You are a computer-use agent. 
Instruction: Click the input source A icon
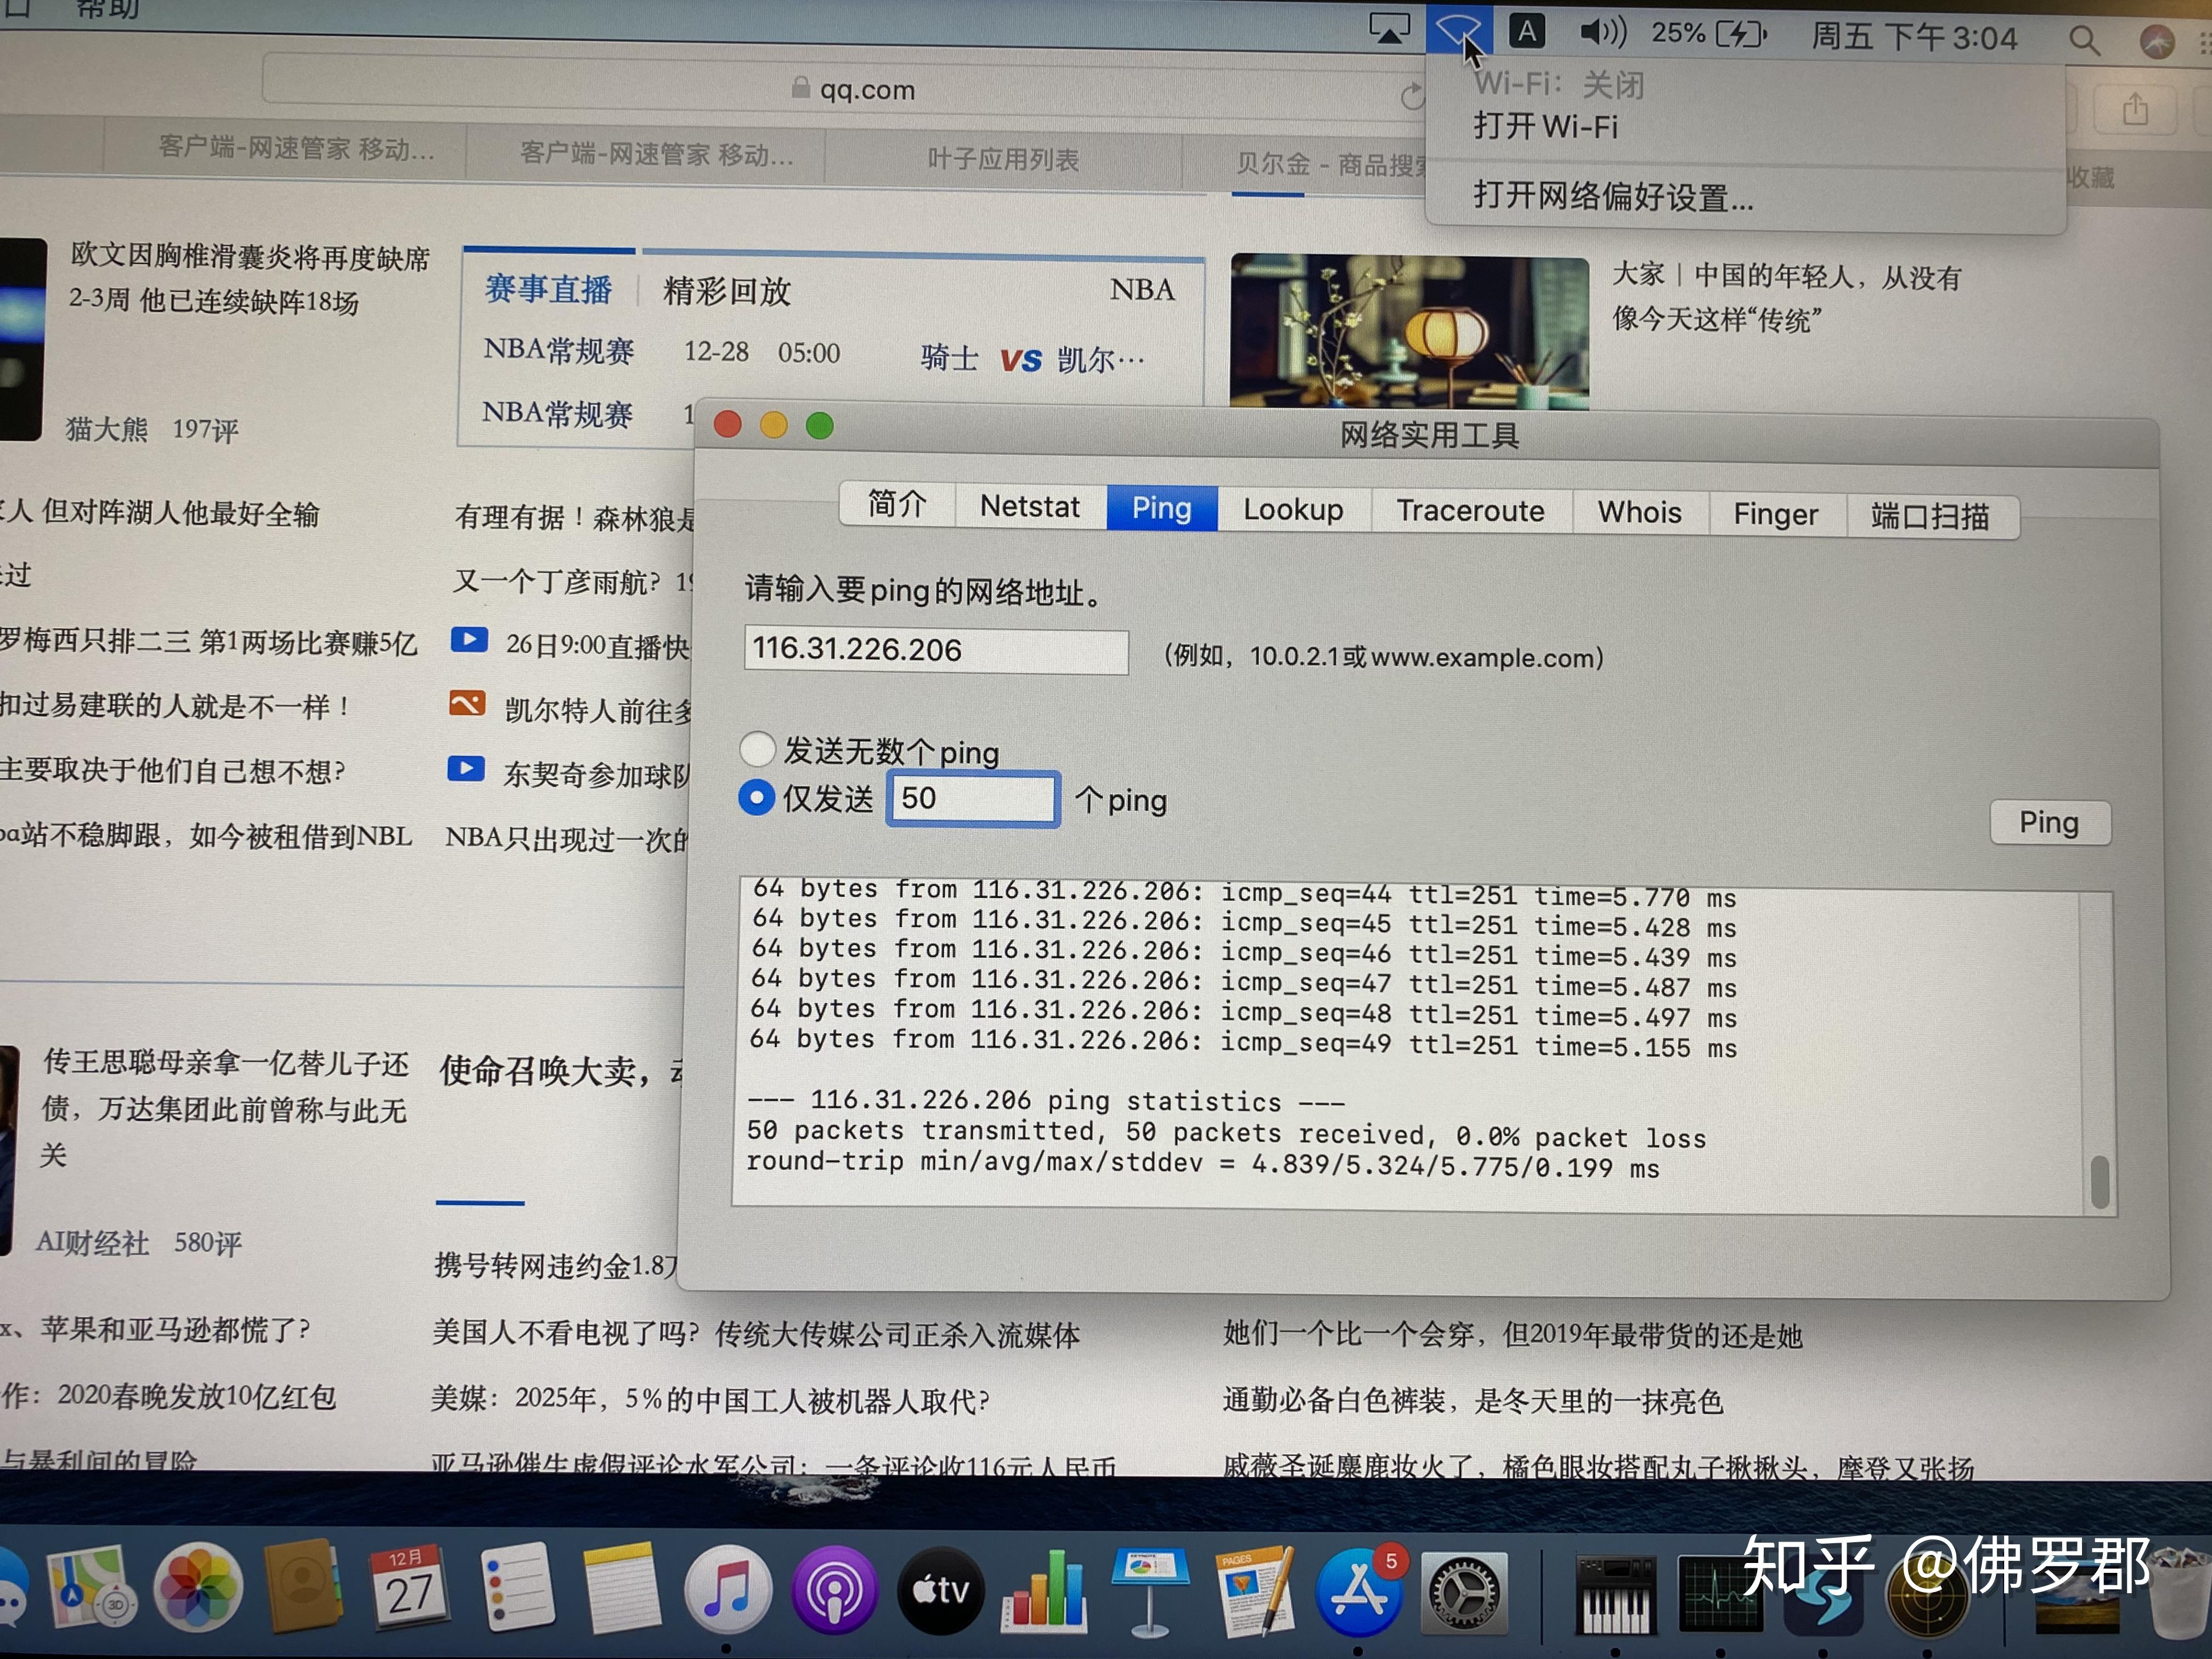point(1526,32)
